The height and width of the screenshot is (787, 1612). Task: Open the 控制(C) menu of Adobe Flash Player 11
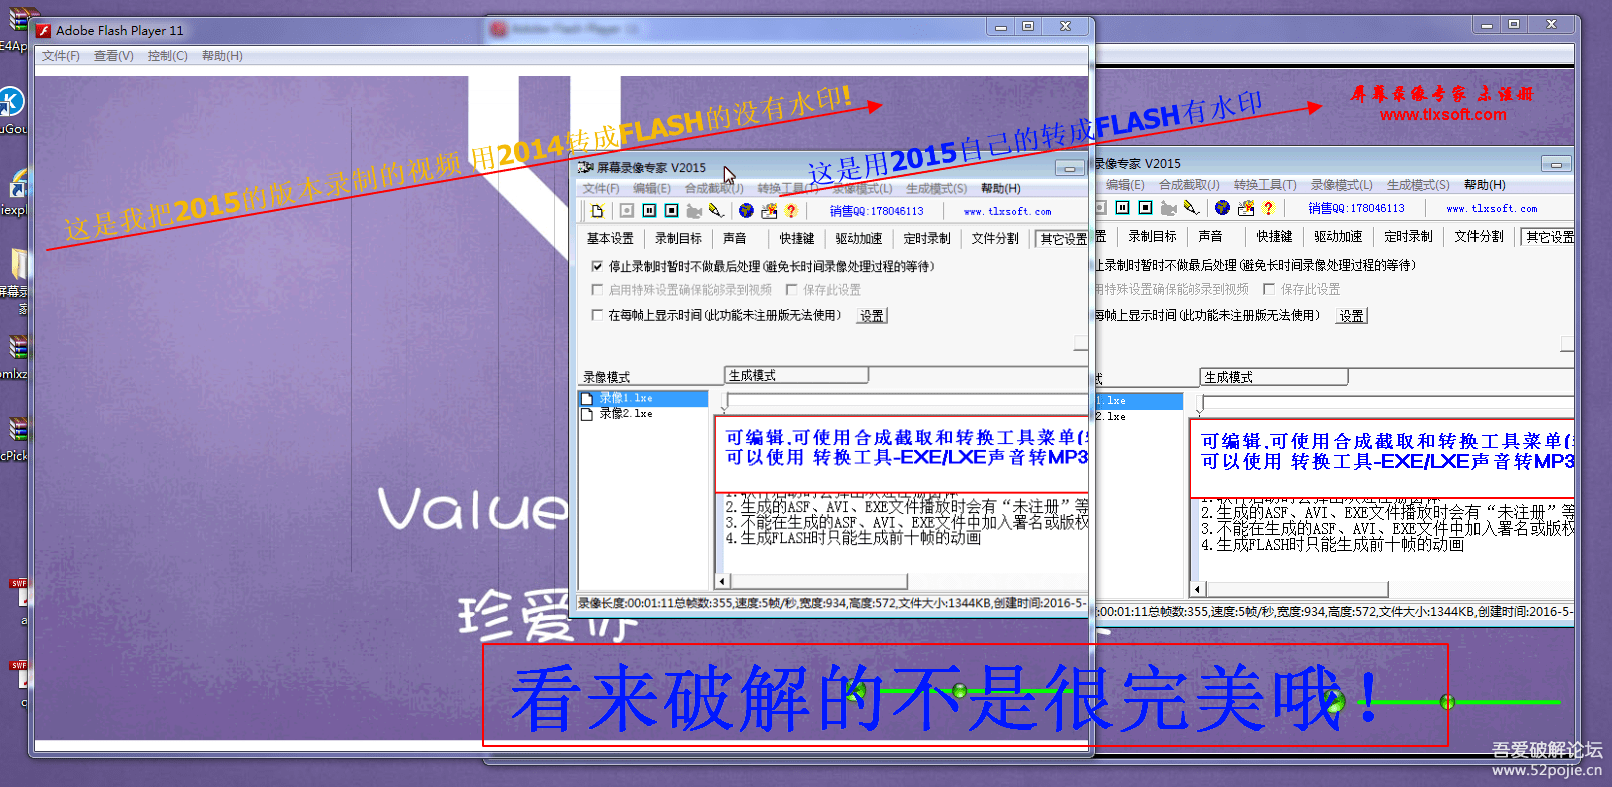point(167,56)
